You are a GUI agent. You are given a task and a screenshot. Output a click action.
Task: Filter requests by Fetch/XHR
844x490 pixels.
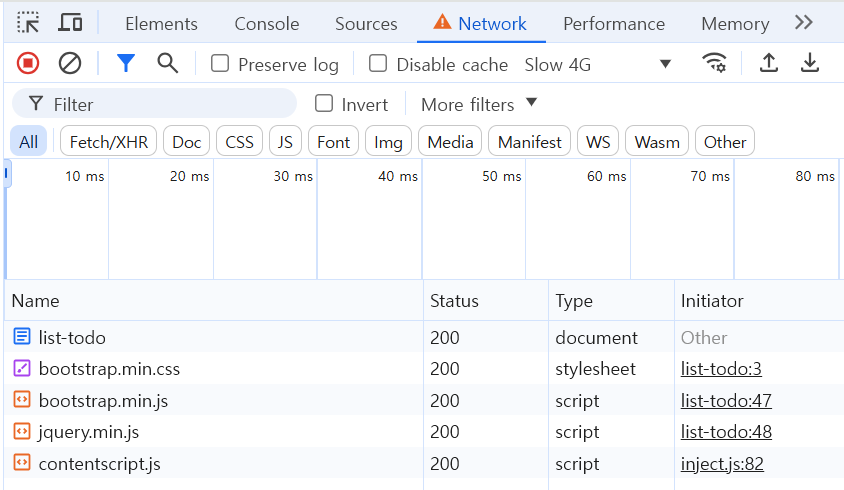coord(109,142)
